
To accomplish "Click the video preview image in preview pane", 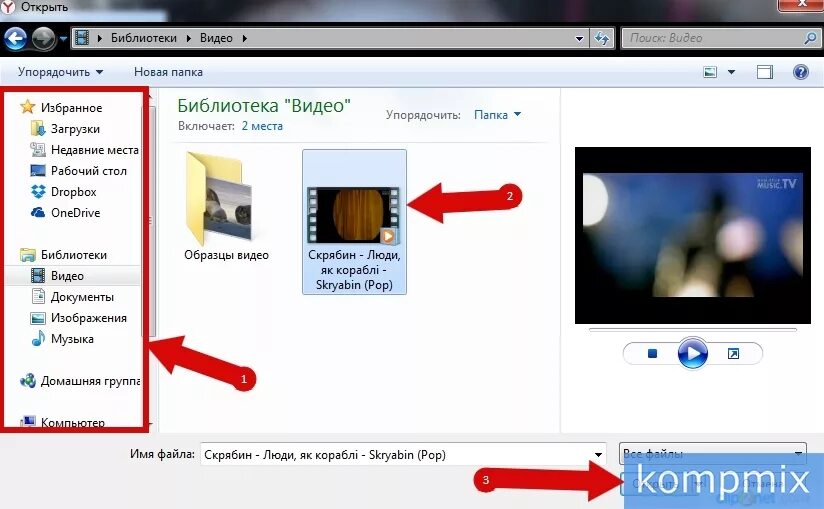I will (693, 235).
